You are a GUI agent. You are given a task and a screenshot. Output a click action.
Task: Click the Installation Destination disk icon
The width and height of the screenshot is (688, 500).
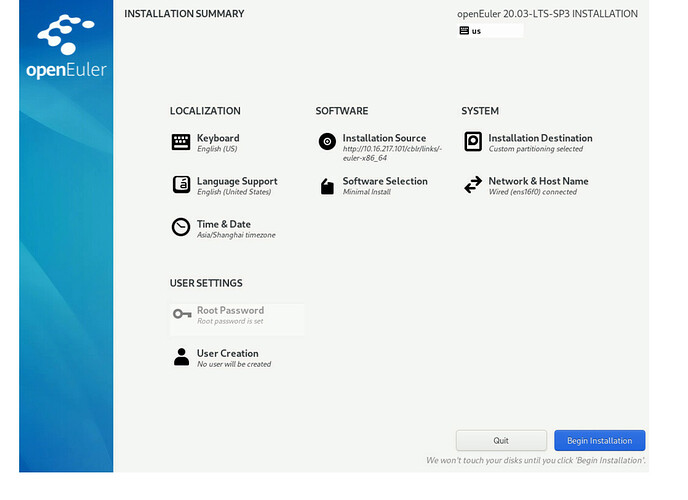pyautogui.click(x=473, y=142)
